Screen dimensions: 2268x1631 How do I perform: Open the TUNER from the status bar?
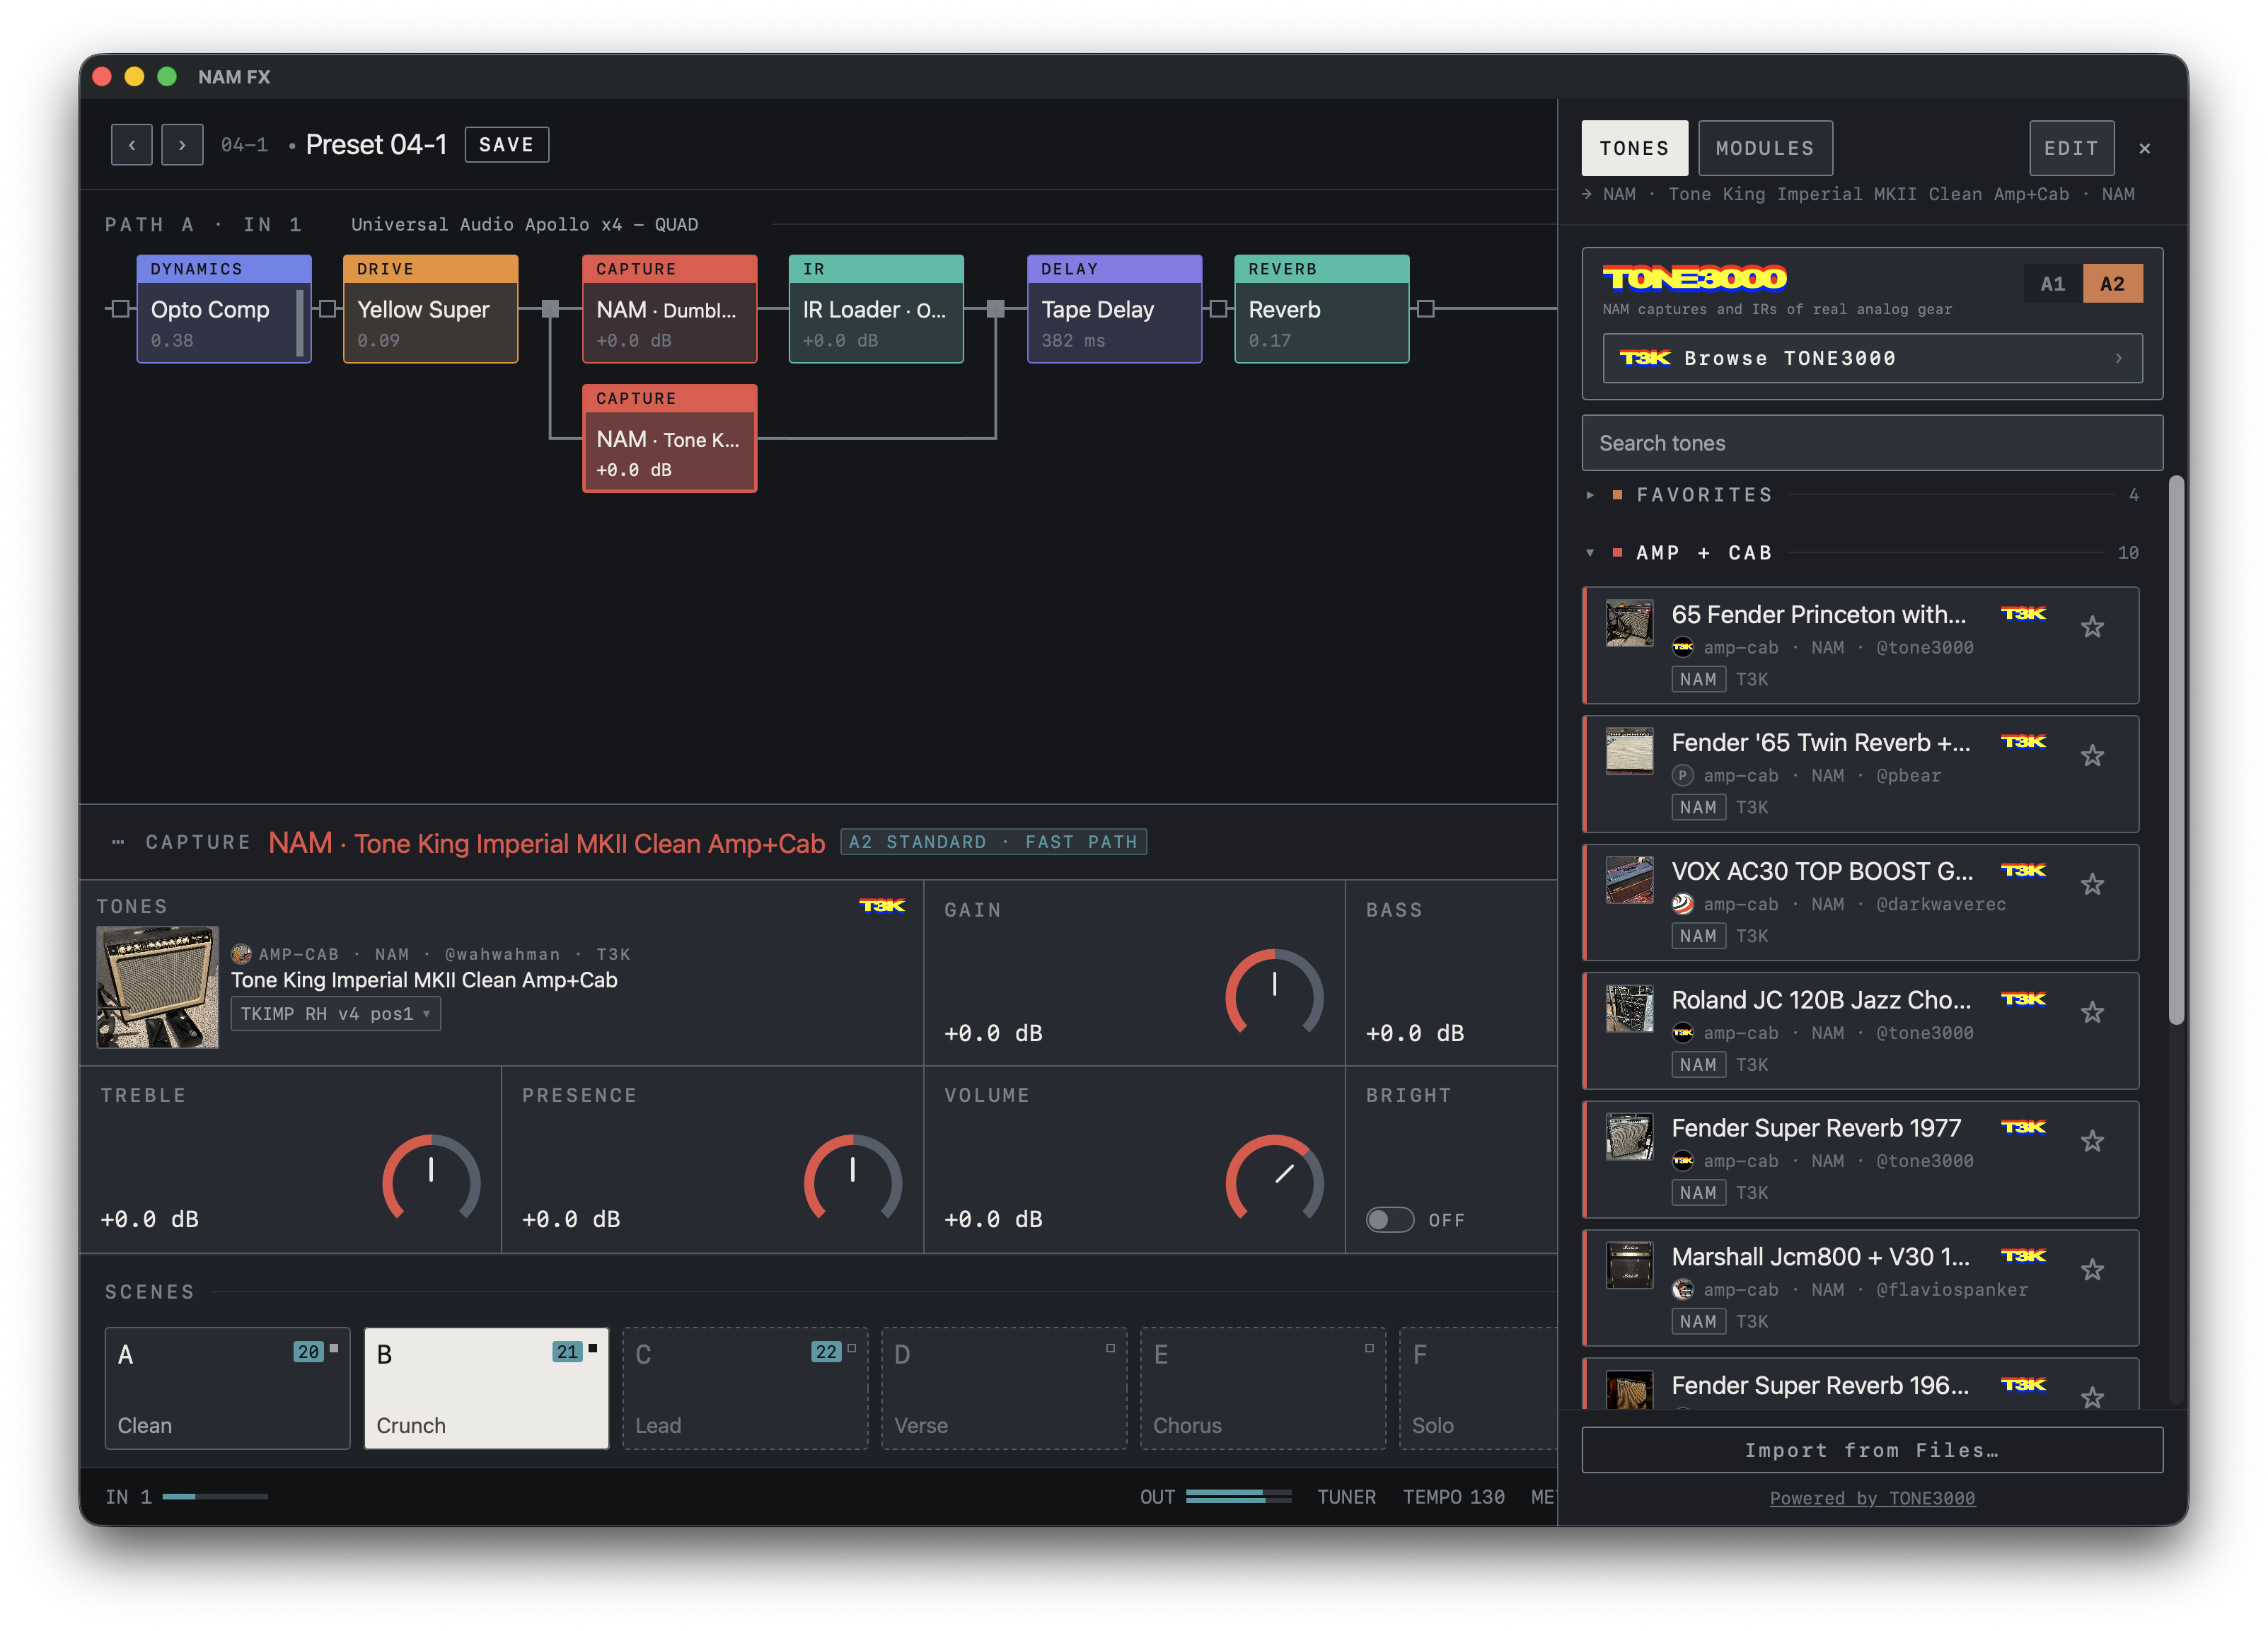click(1346, 1497)
